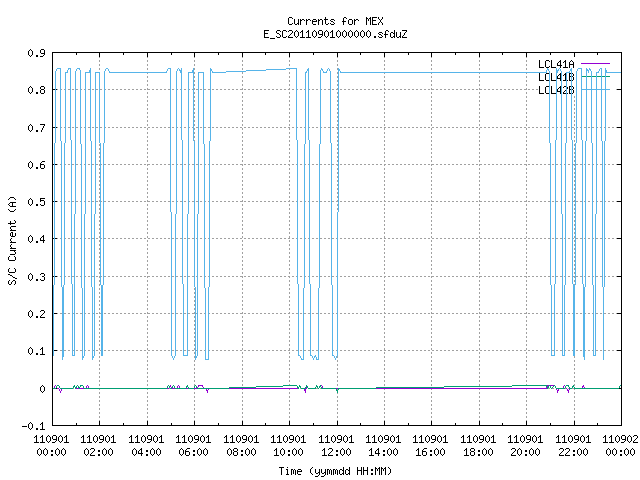Click the 110901 20:00 time tick label

tap(525, 446)
